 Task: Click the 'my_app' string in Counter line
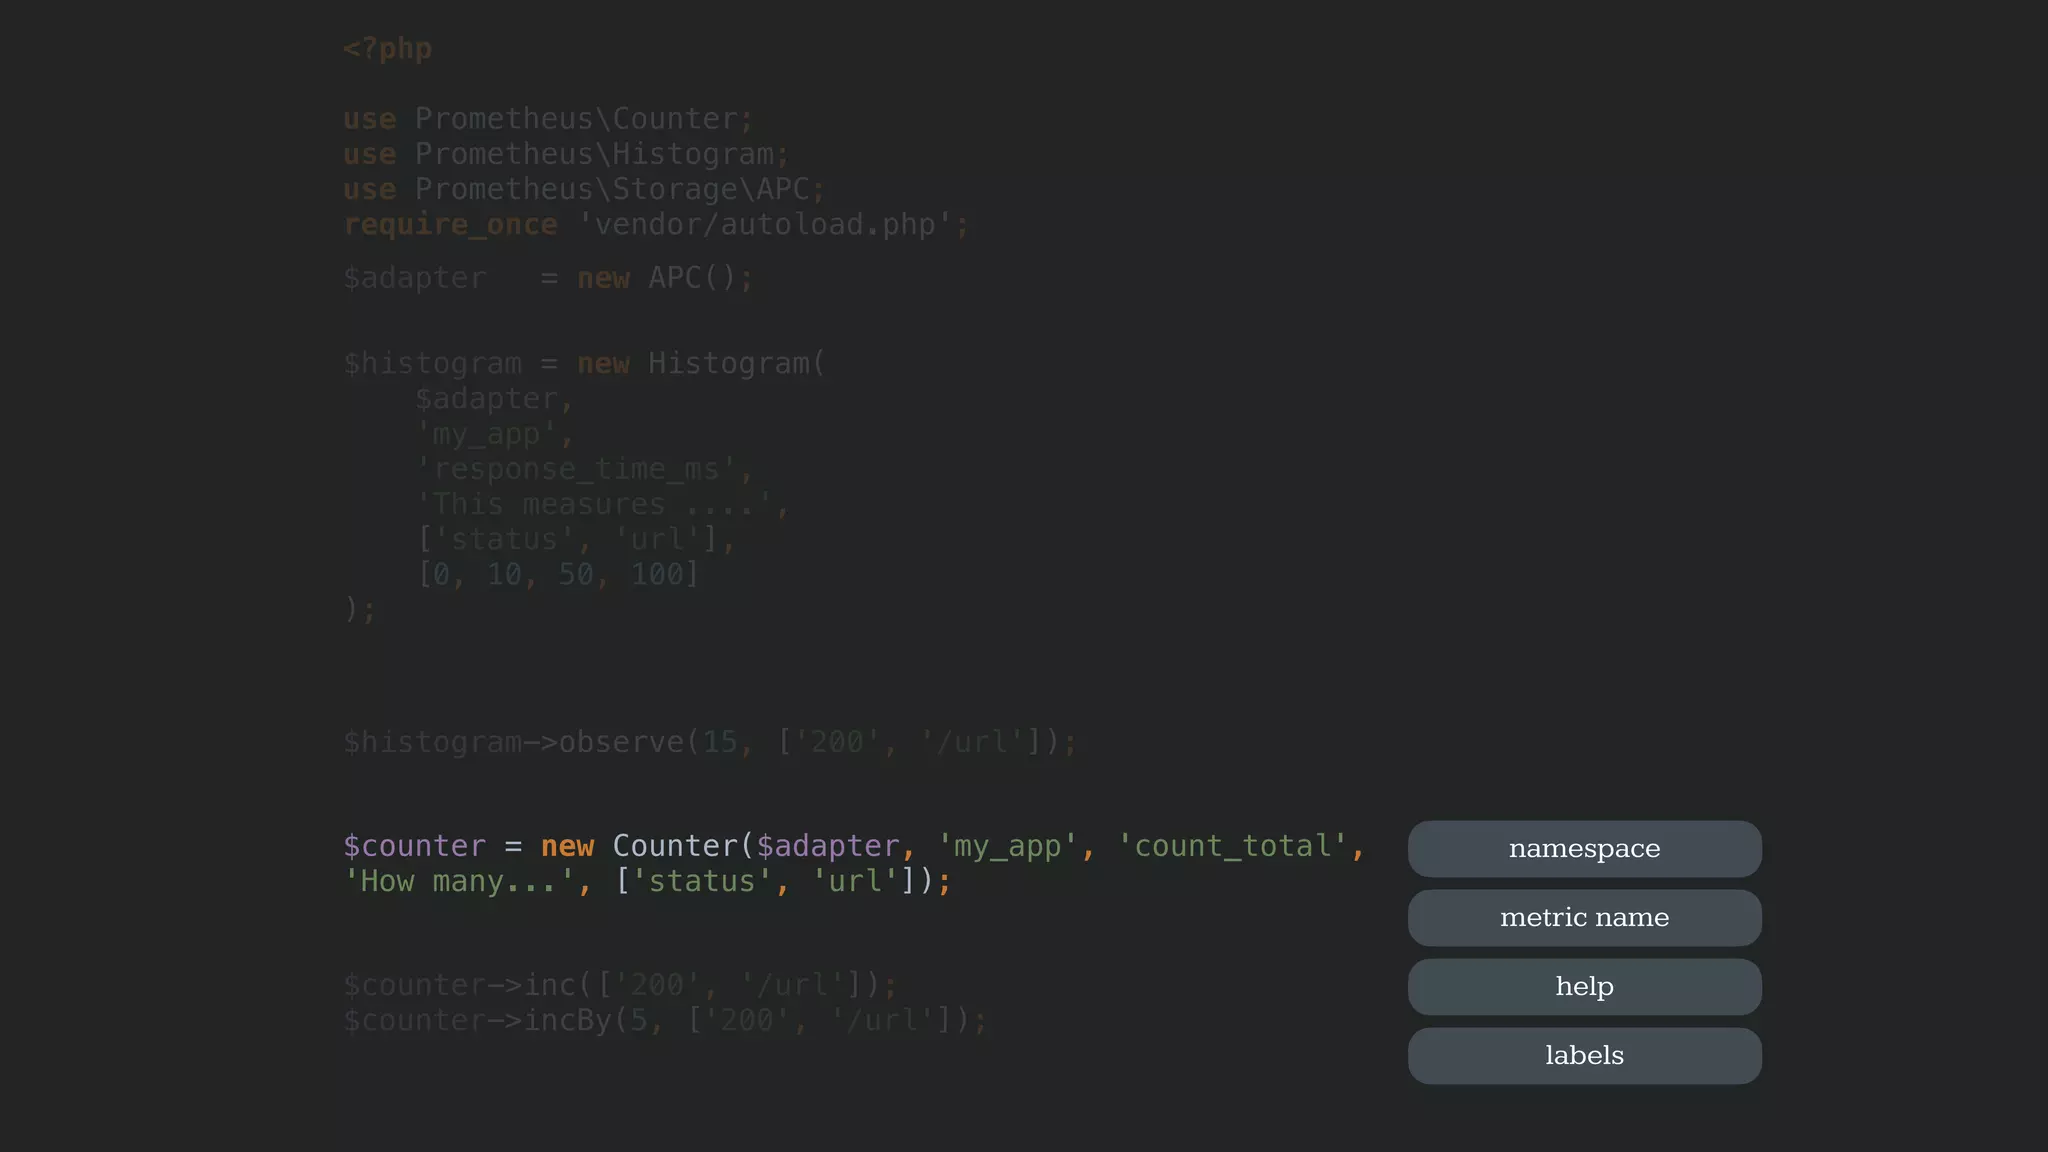[1007, 846]
